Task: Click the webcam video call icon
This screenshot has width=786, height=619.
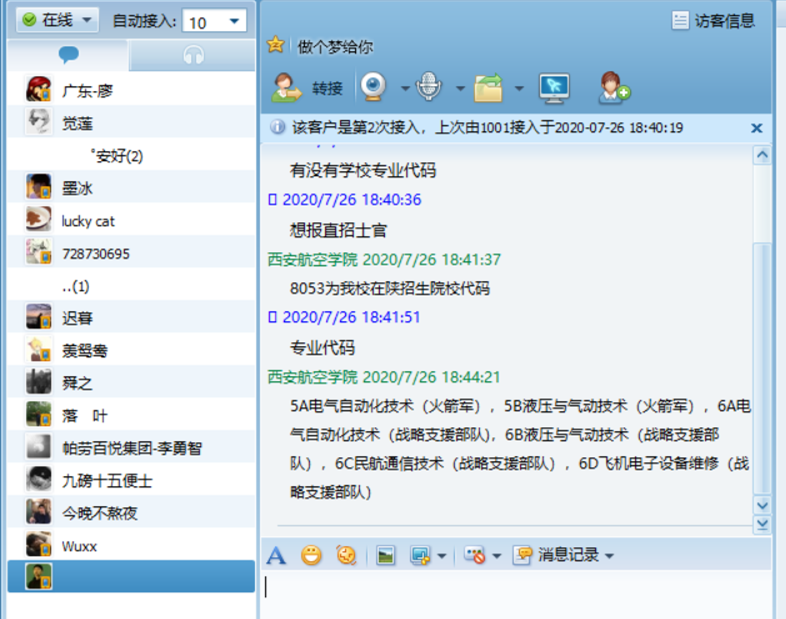Action: click(373, 88)
